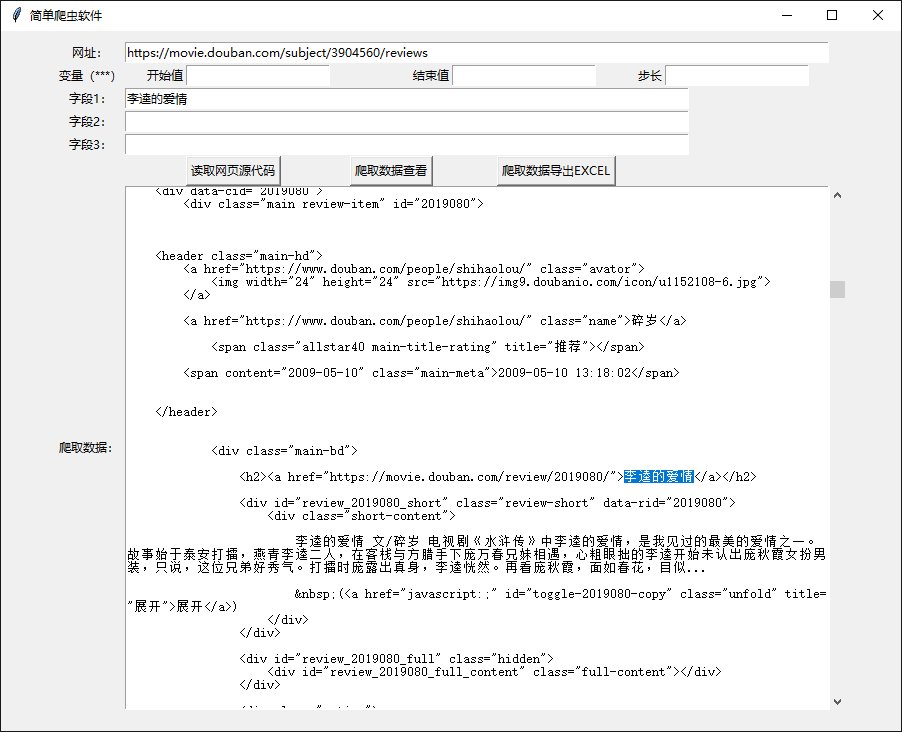Focus the 字段1 field containing 李逵的爱情
Image resolution: width=902 pixels, height=732 pixels.
coord(406,99)
